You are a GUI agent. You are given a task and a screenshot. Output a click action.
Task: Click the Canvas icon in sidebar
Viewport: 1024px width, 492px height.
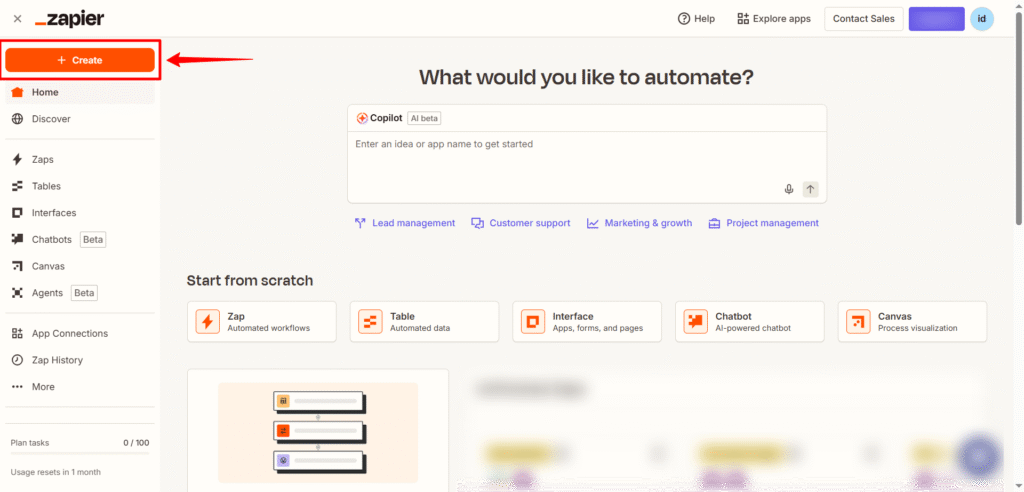[x=18, y=267]
